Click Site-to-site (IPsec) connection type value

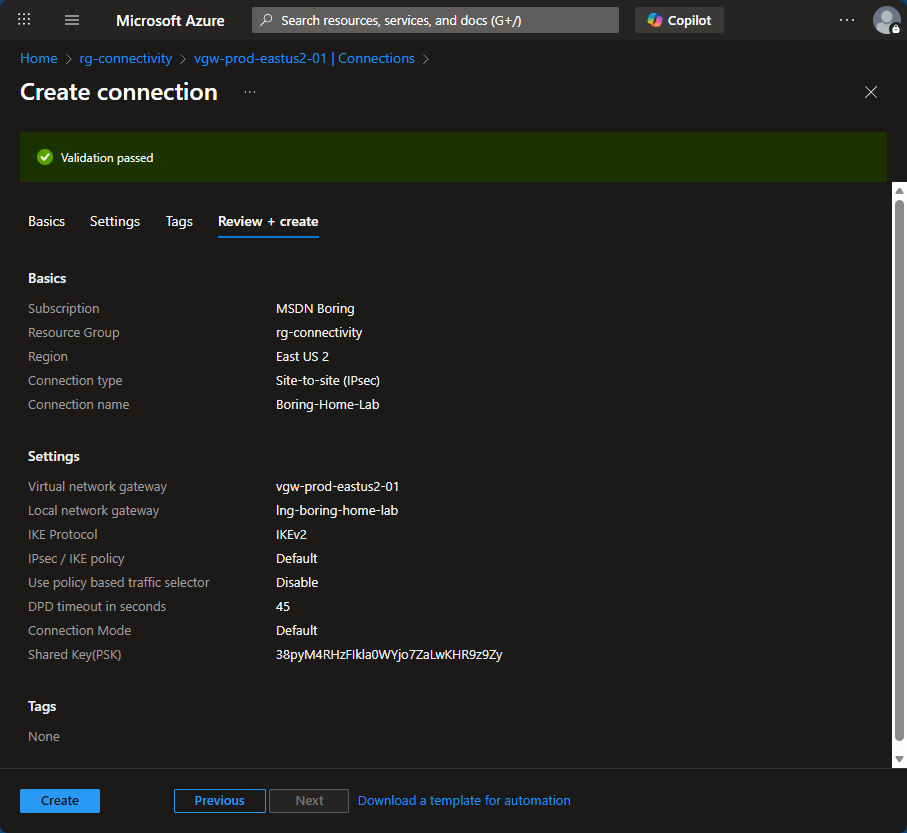[328, 381]
